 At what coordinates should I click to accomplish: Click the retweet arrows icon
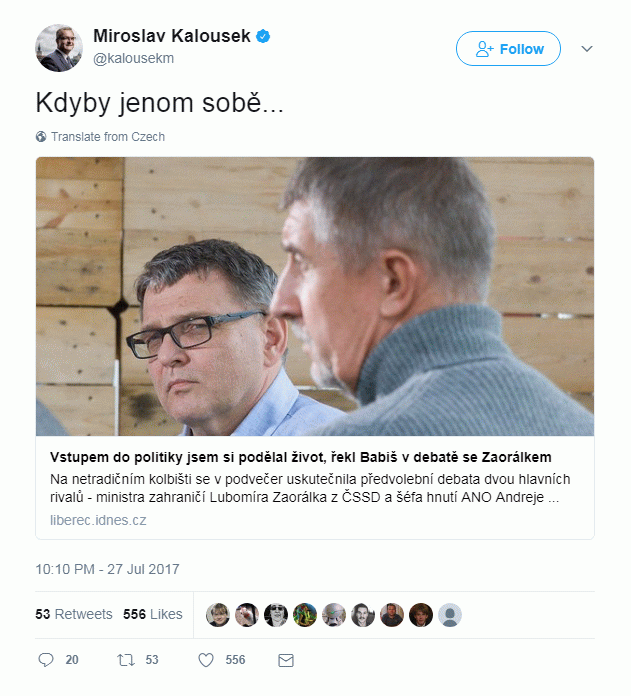point(126,660)
